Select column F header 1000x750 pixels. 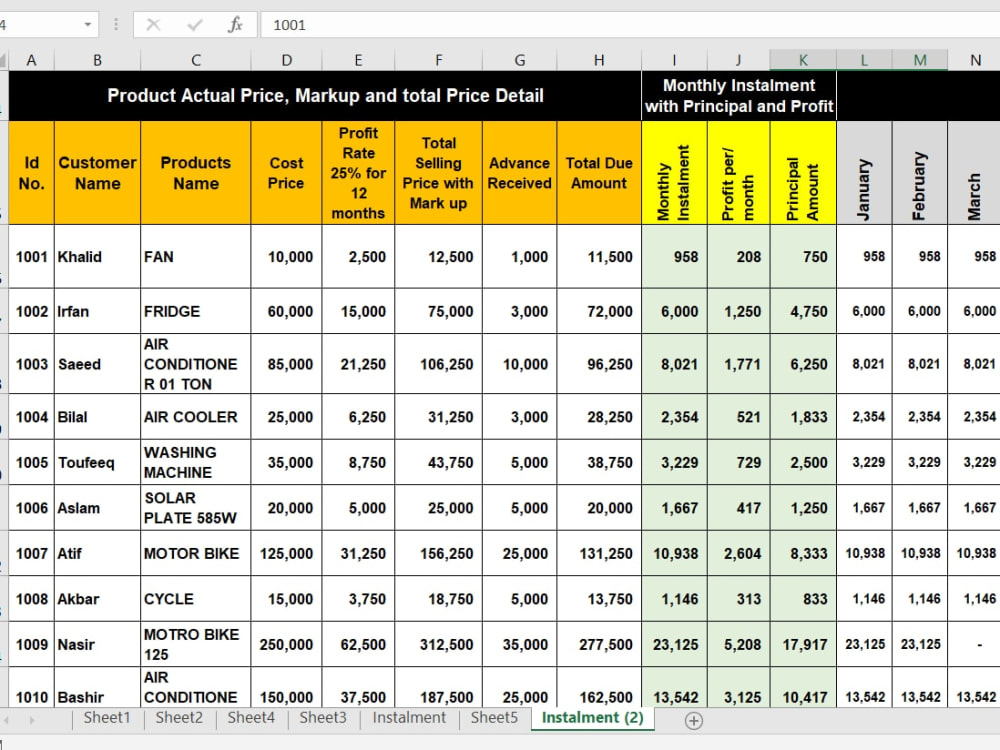tap(439, 61)
